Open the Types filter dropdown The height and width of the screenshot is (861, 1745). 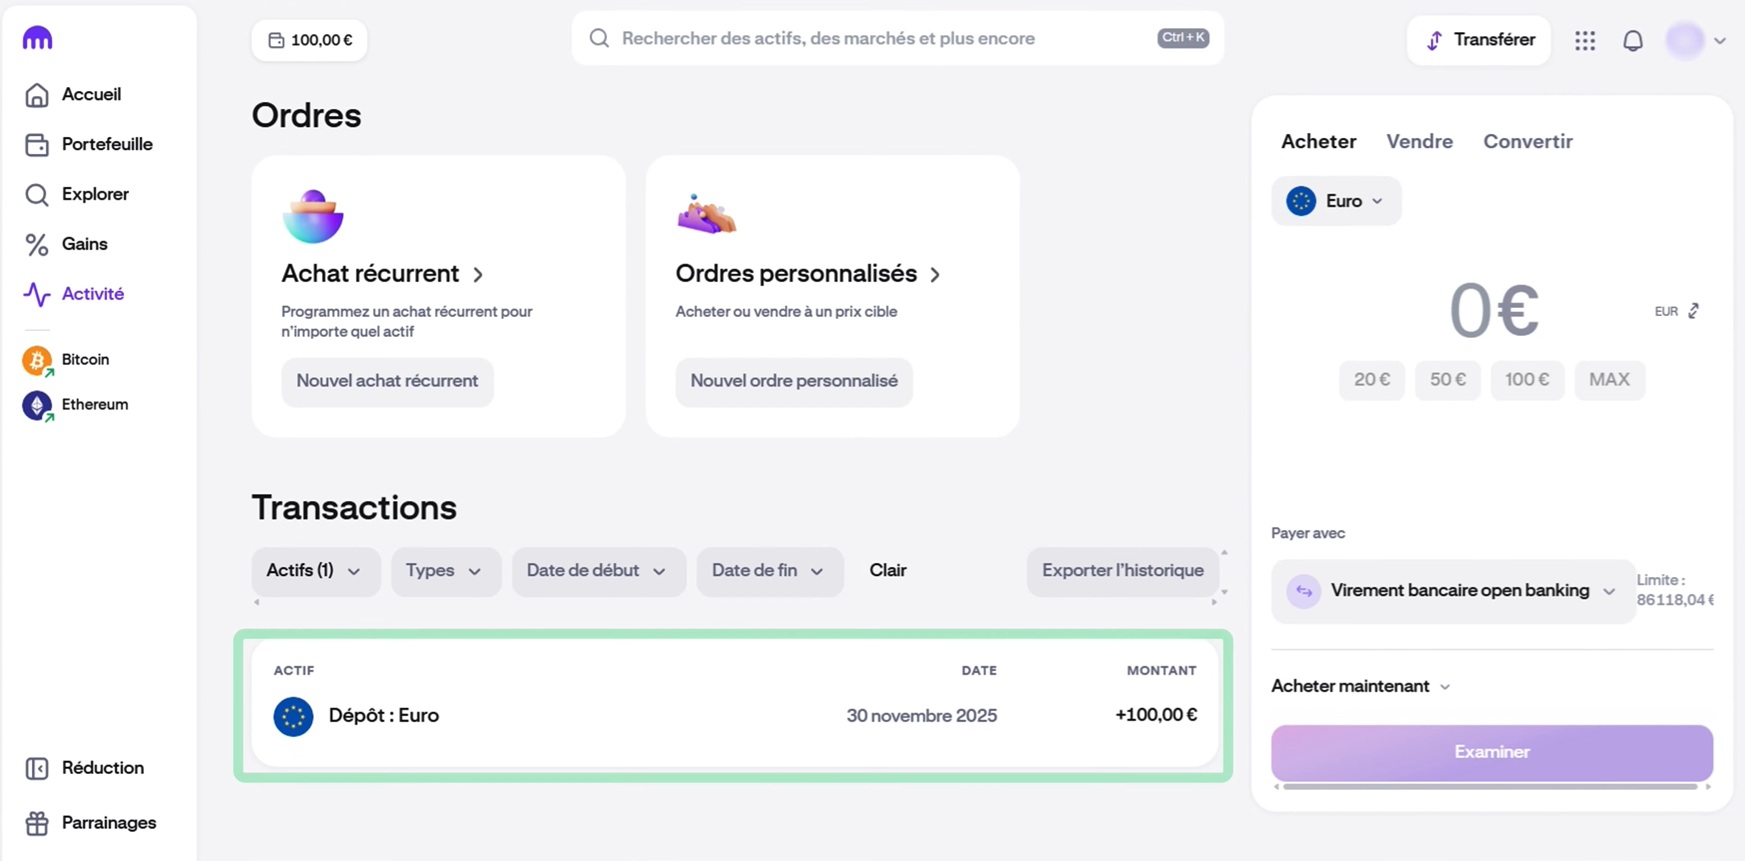(446, 571)
